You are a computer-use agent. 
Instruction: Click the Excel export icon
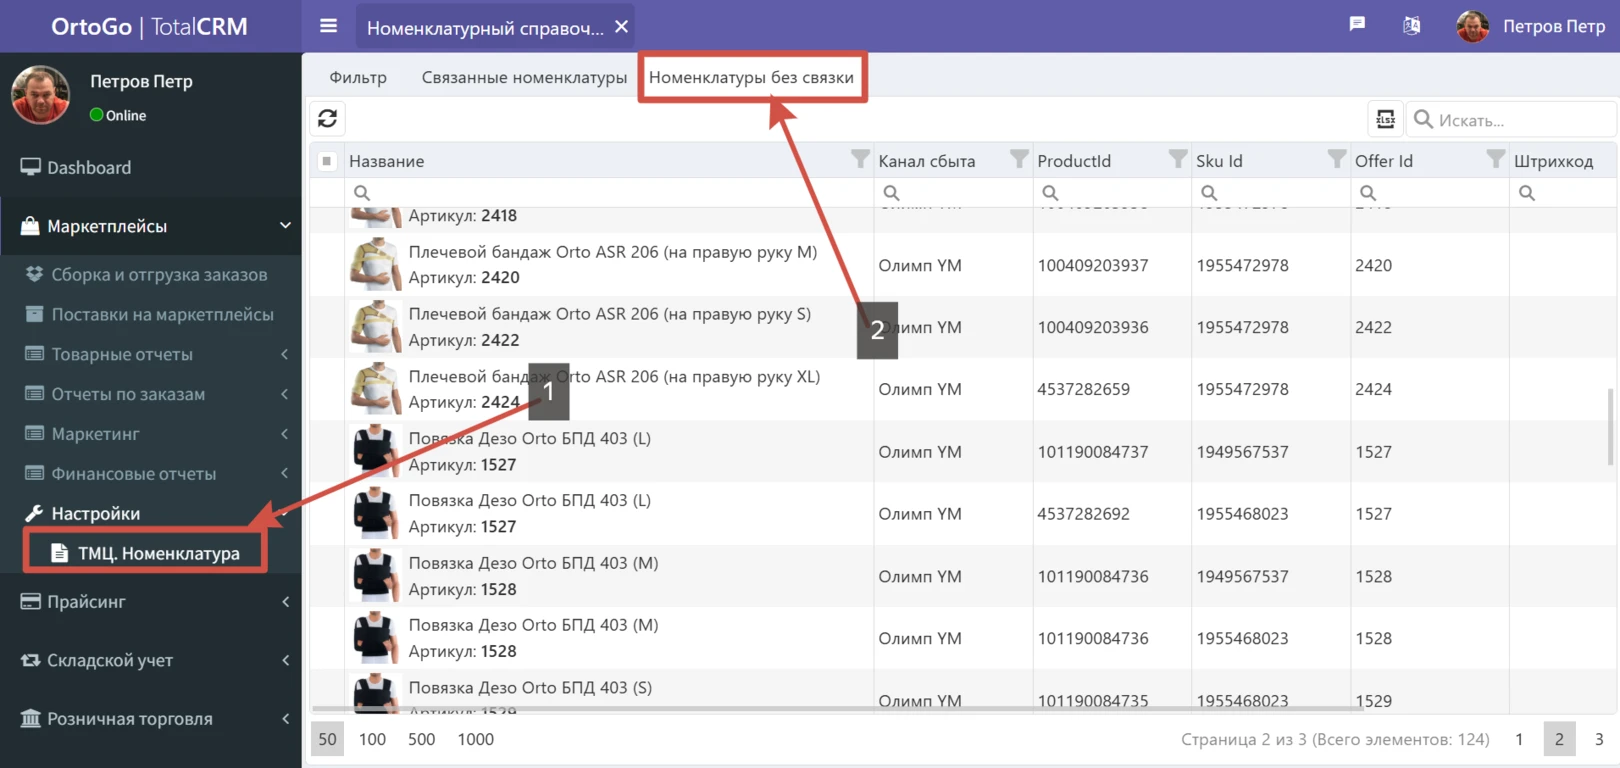point(1385,120)
